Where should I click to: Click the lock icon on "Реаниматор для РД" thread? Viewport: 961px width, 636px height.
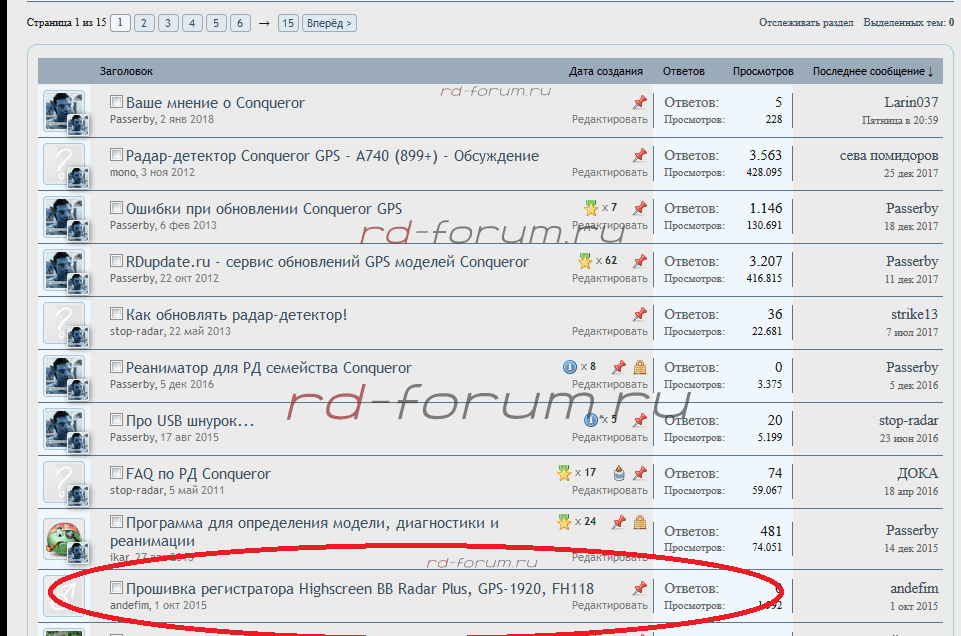pos(640,367)
